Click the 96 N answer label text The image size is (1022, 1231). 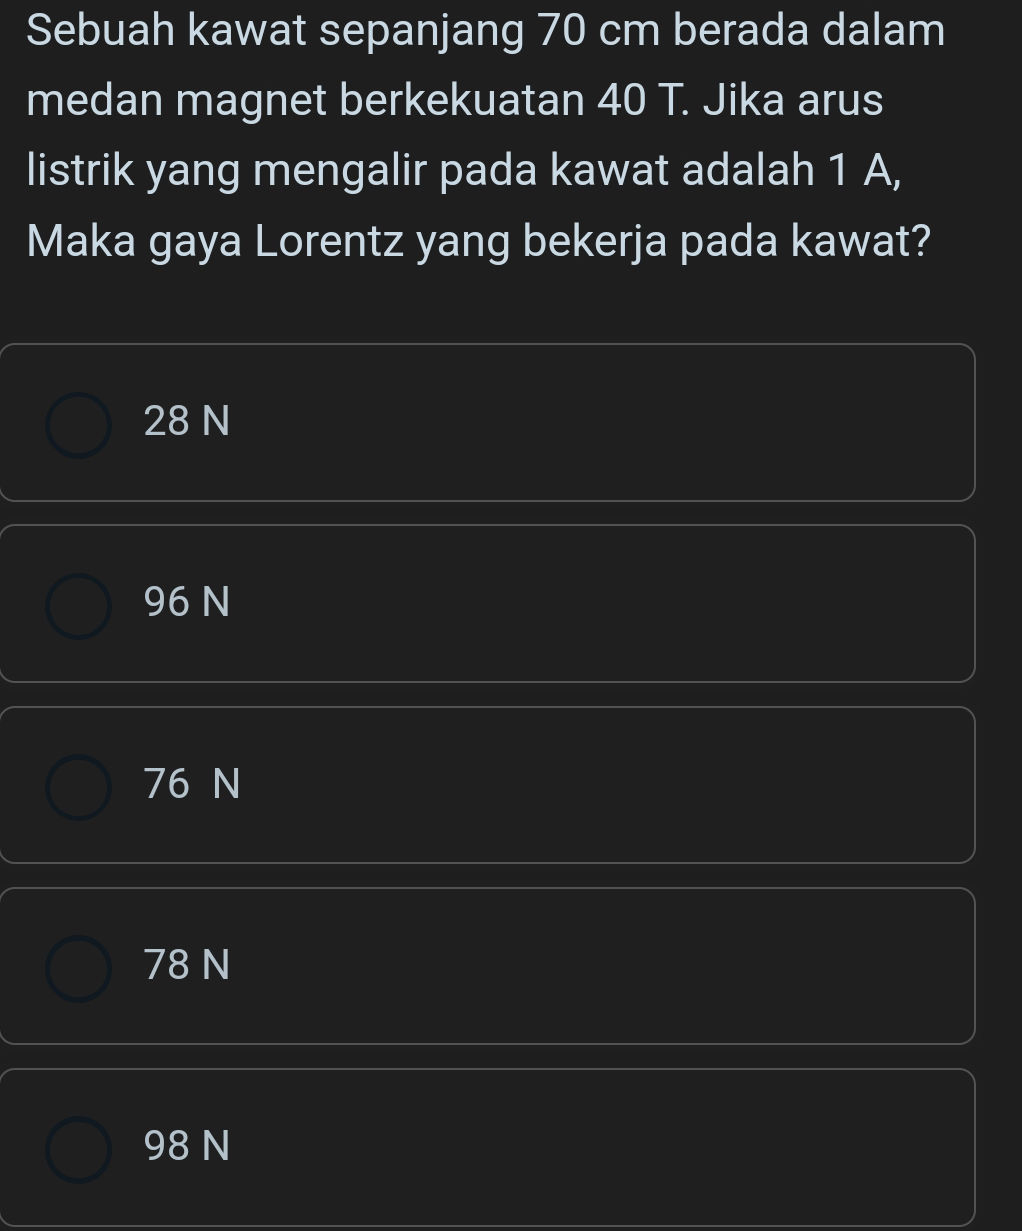click(x=186, y=603)
